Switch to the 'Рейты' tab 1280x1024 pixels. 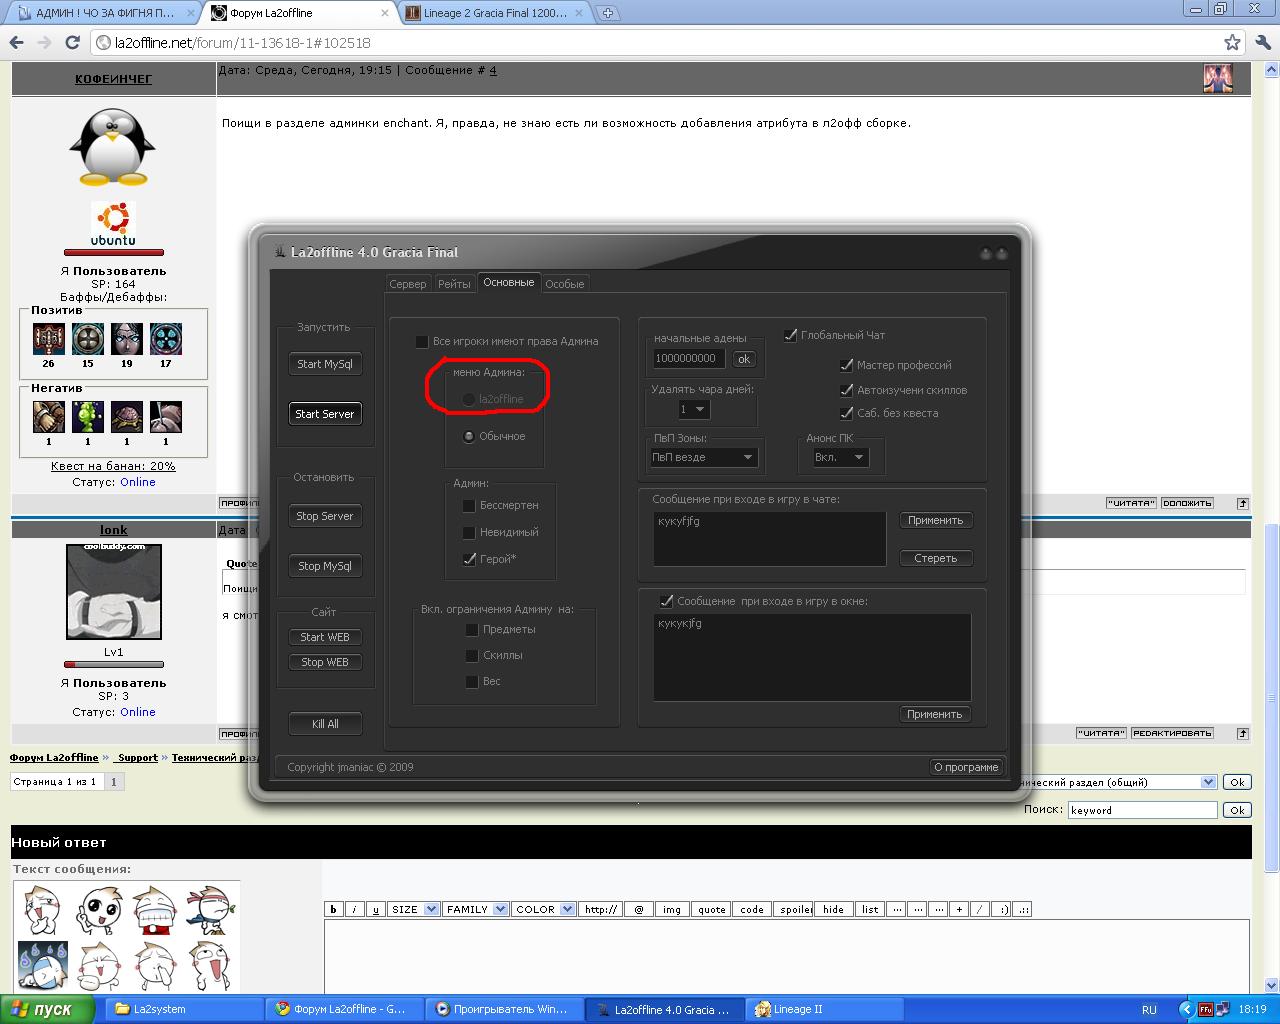tap(454, 284)
